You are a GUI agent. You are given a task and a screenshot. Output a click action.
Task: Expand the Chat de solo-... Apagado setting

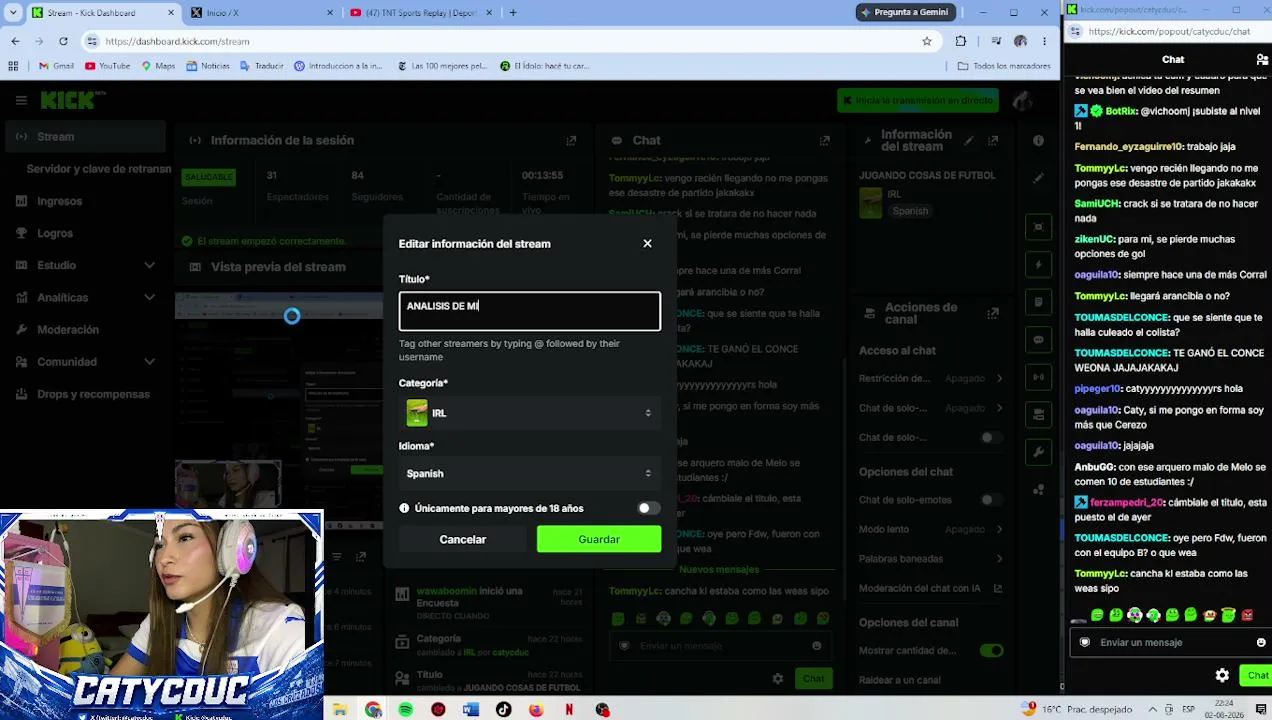pyautogui.click(x=931, y=408)
